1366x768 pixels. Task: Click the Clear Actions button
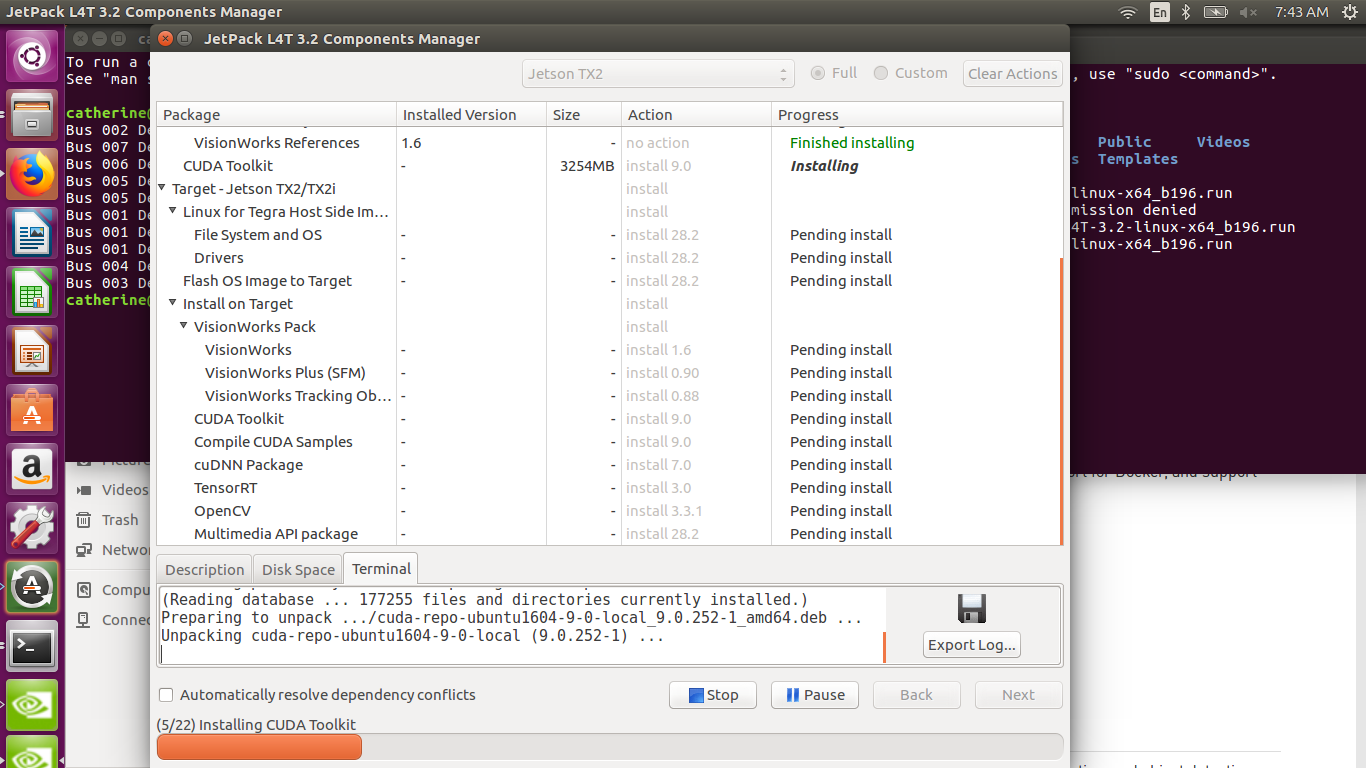pos(1012,74)
